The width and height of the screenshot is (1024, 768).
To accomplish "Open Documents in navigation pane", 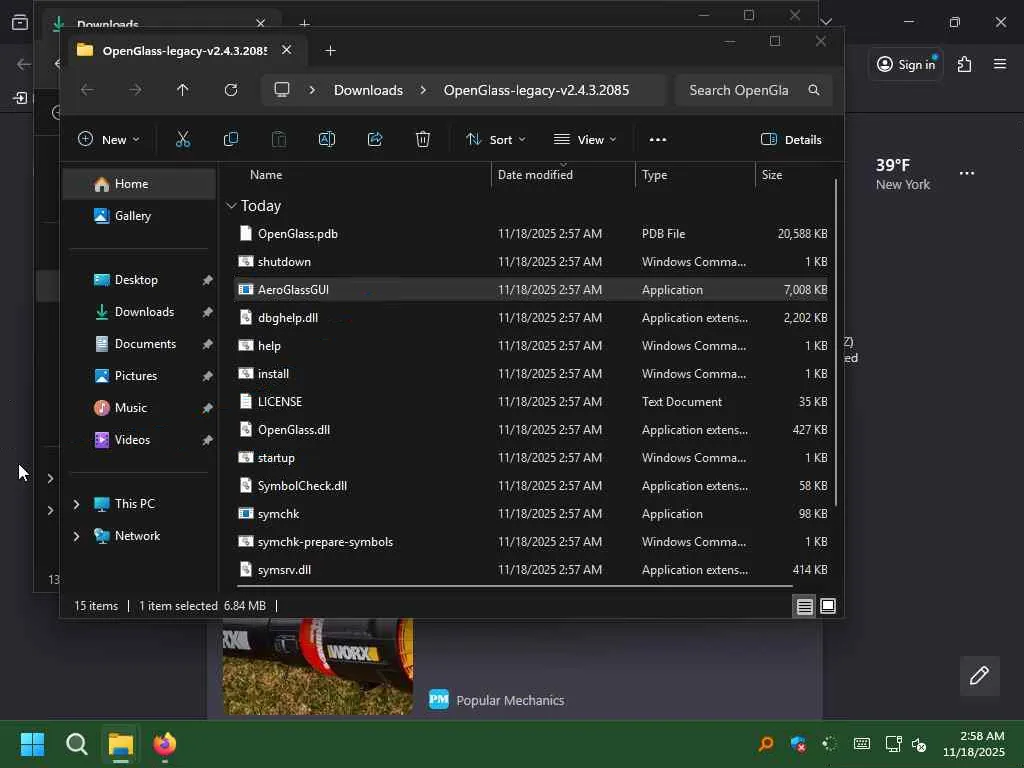I will tap(139, 344).
